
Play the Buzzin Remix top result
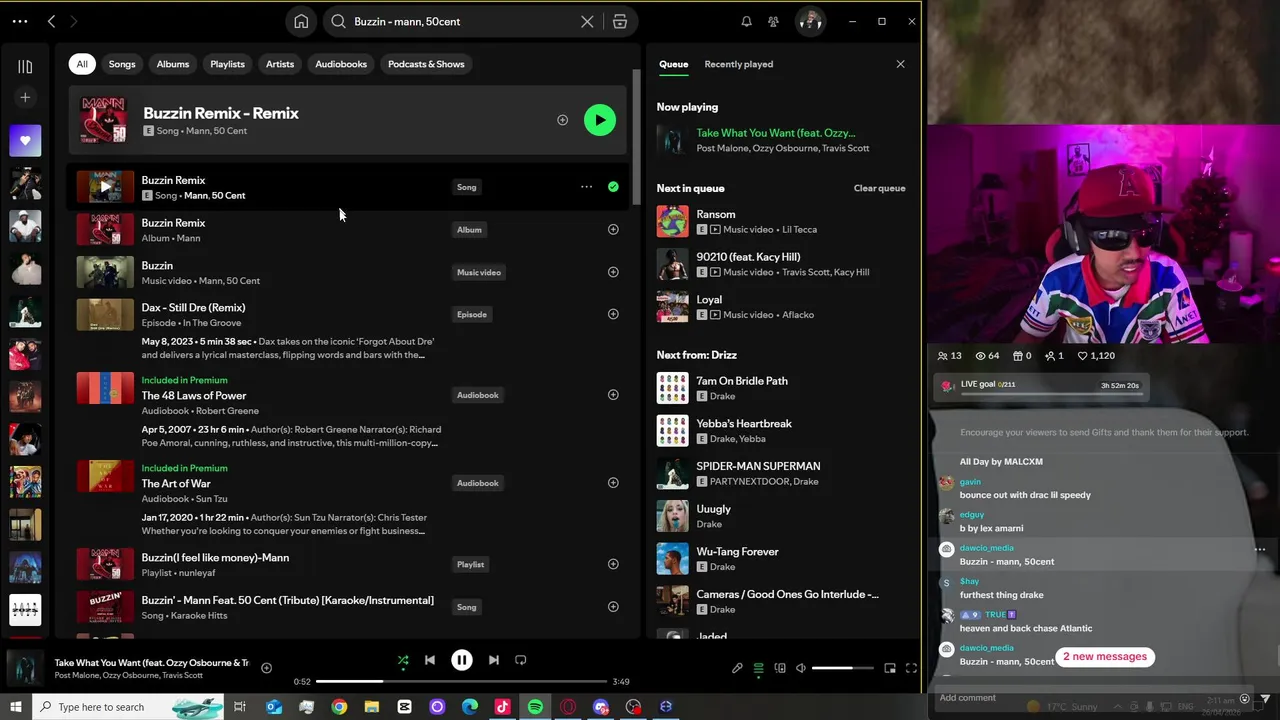tap(600, 120)
